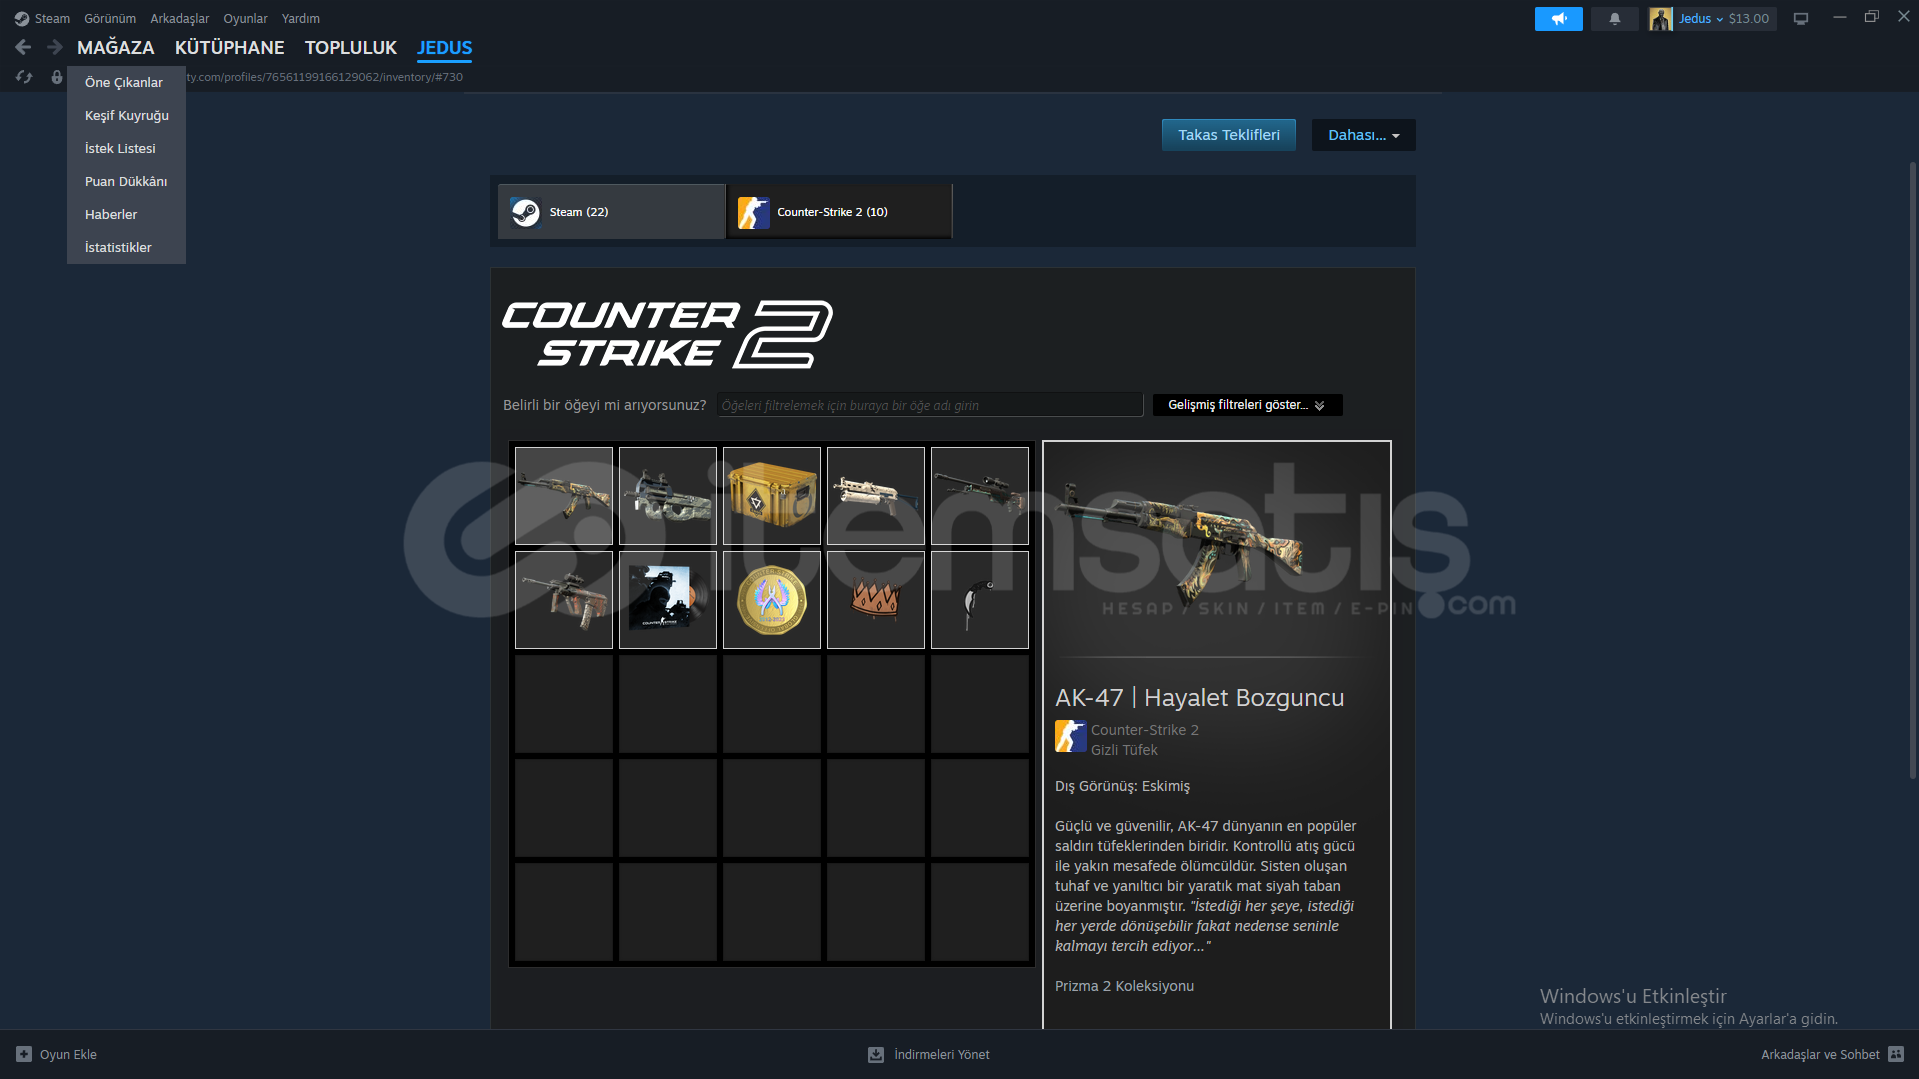The height and width of the screenshot is (1079, 1919).
Task: Select the dark sniper rifle item
Action: click(980, 496)
